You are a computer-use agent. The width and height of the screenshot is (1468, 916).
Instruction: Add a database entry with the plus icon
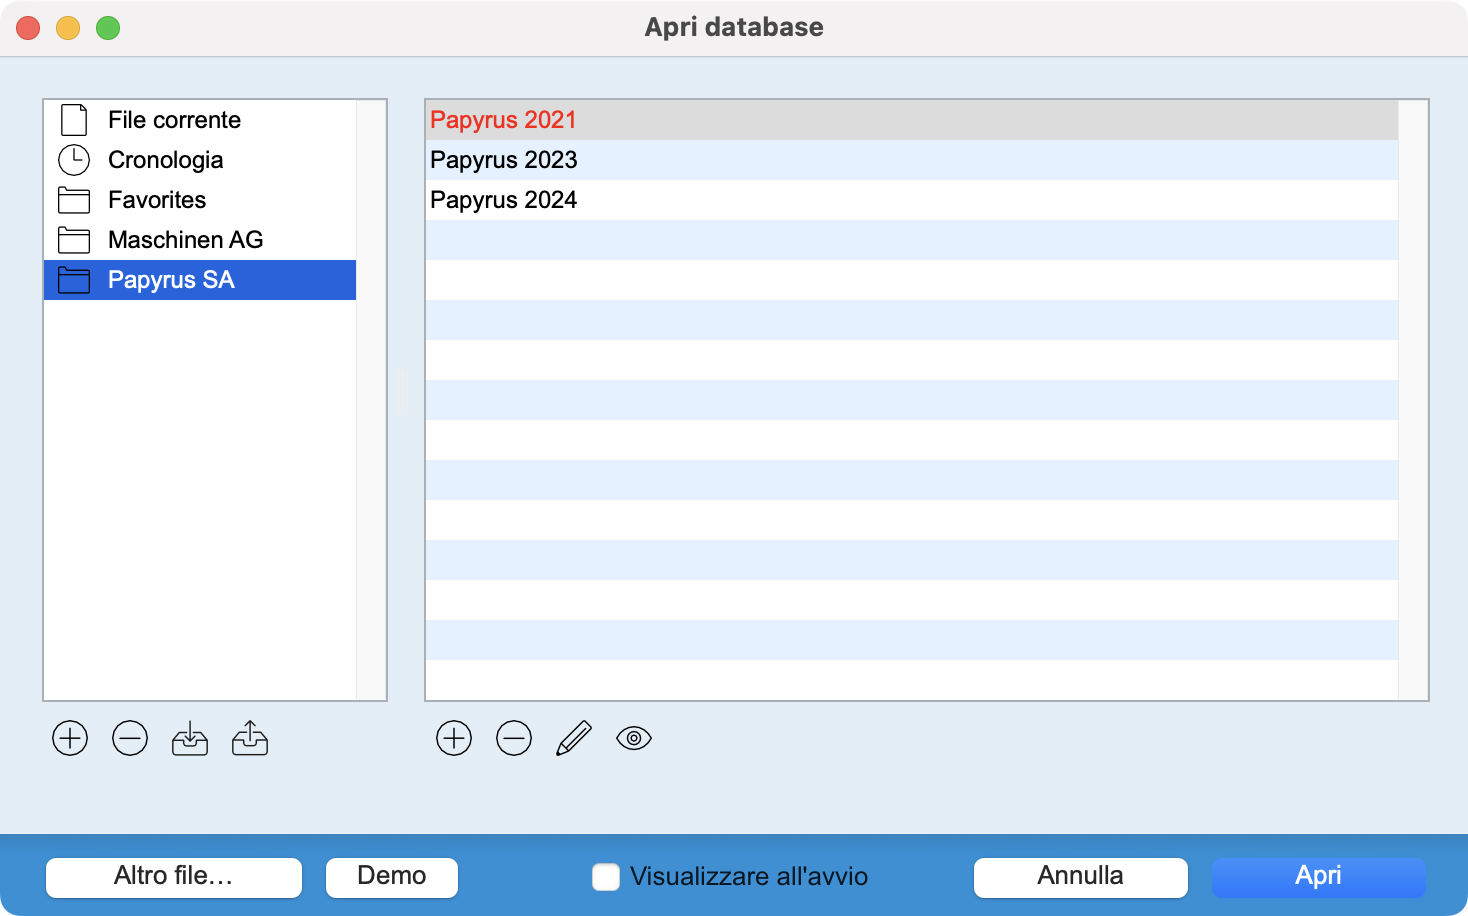coord(454,738)
